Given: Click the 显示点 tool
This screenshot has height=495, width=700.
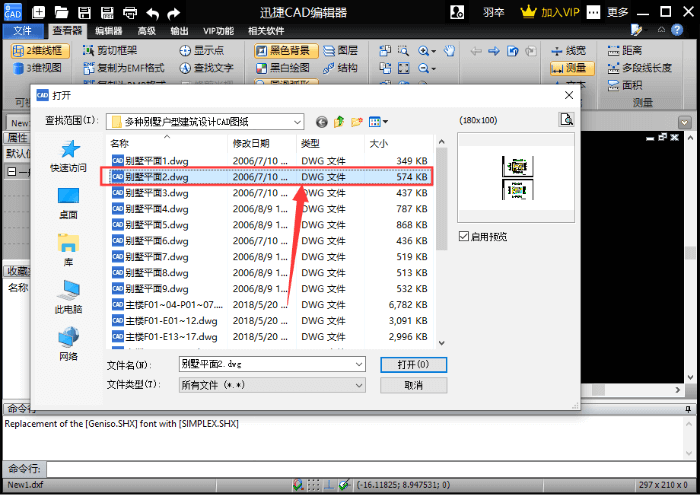Looking at the screenshot, I should click(201, 50).
